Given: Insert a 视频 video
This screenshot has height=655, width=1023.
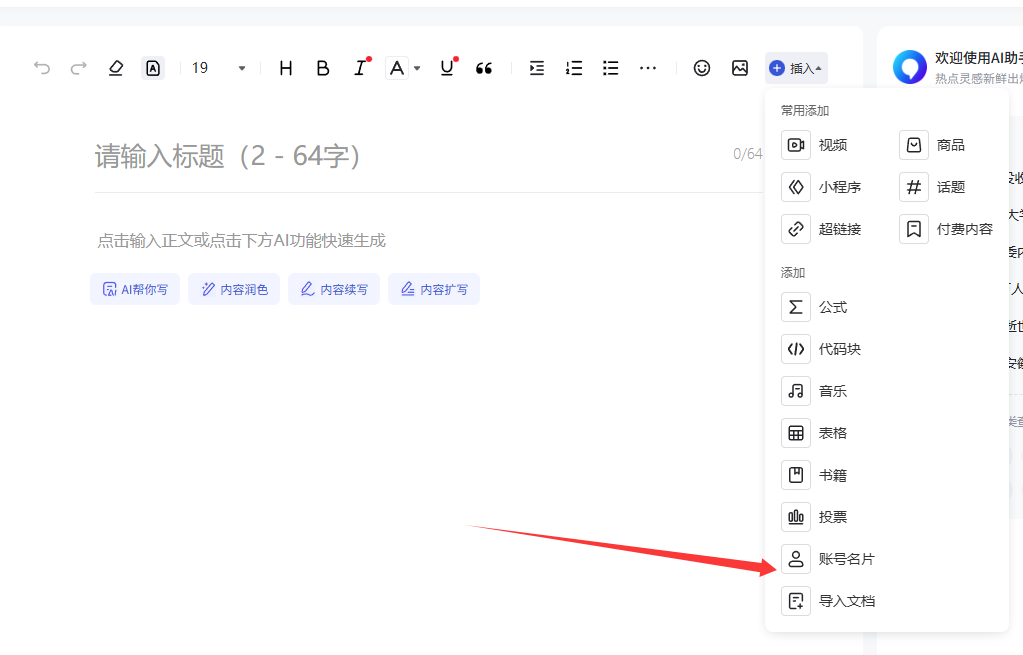Looking at the screenshot, I should pos(832,145).
